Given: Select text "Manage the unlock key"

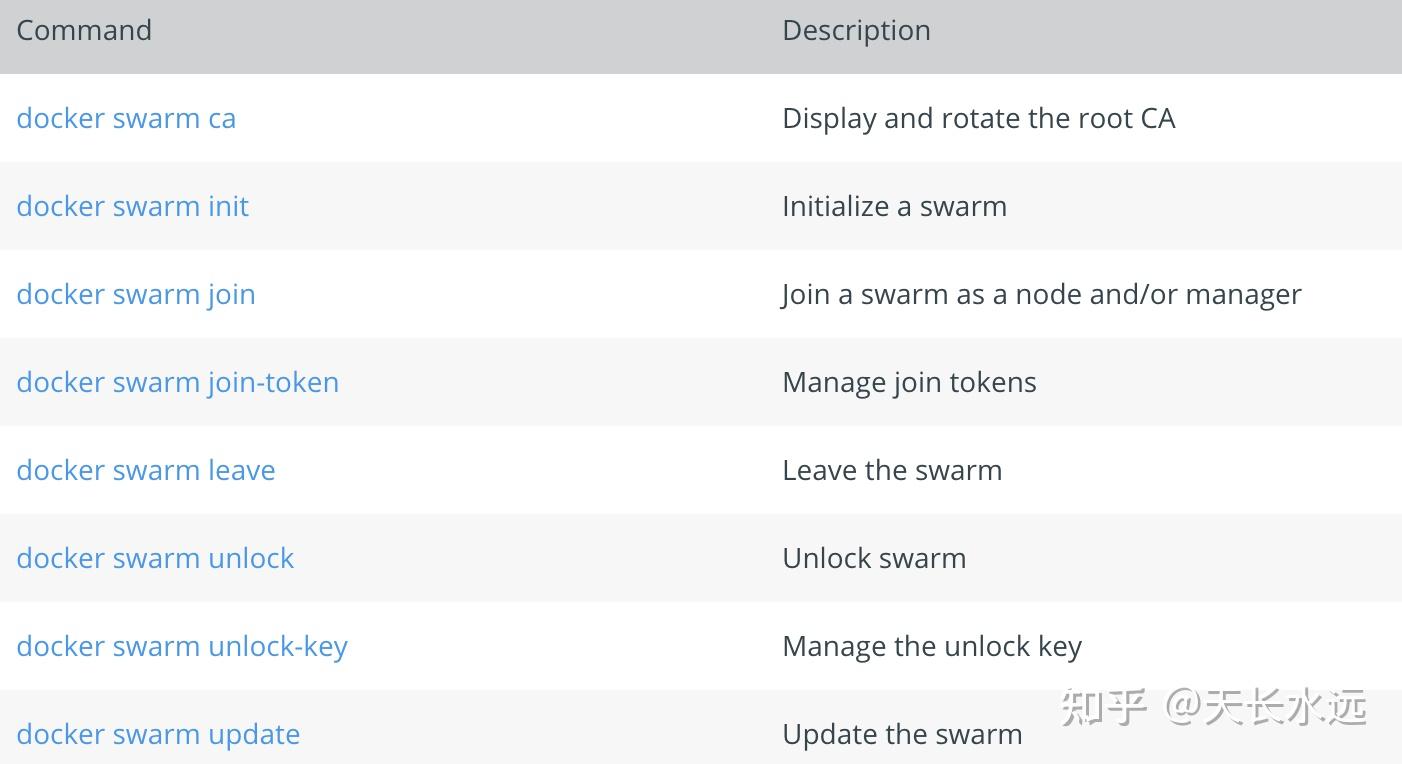Looking at the screenshot, I should (x=932, y=646).
